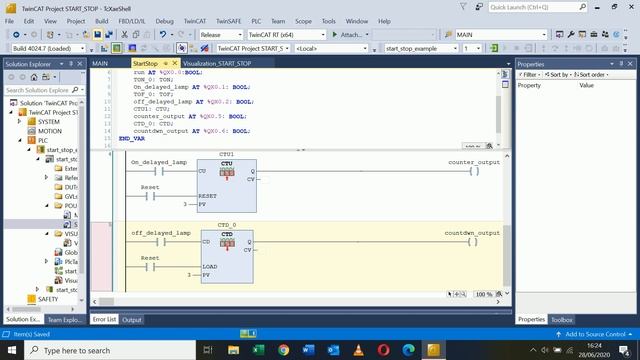The width and height of the screenshot is (640, 360).
Task: Click the Excel icon in the taskbar
Action: point(258,350)
